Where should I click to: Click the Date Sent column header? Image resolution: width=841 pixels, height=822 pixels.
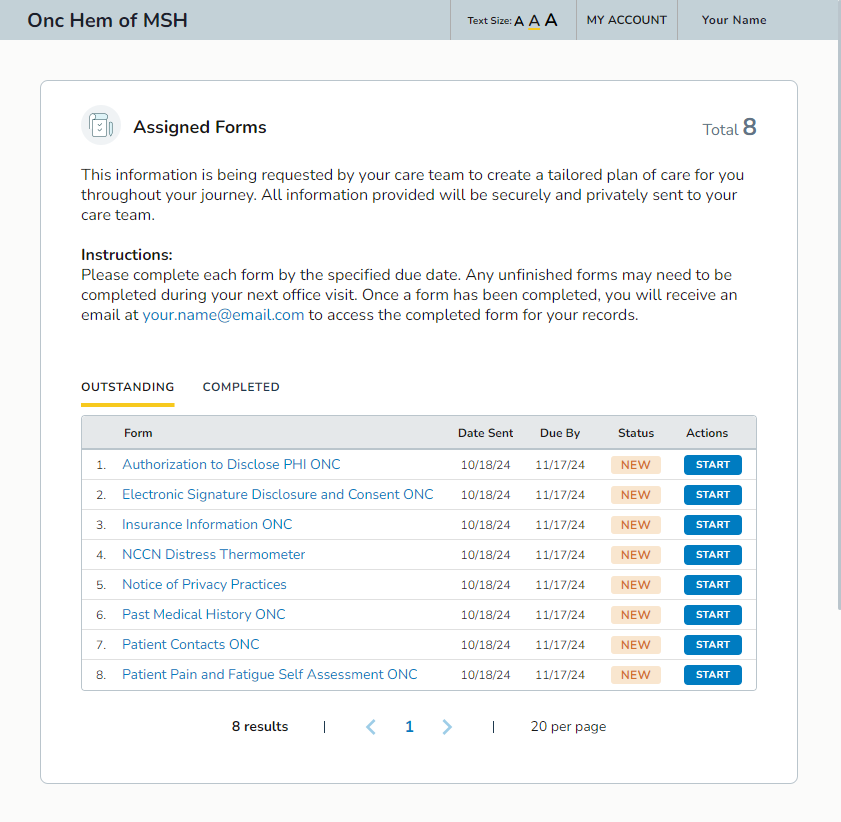[485, 433]
